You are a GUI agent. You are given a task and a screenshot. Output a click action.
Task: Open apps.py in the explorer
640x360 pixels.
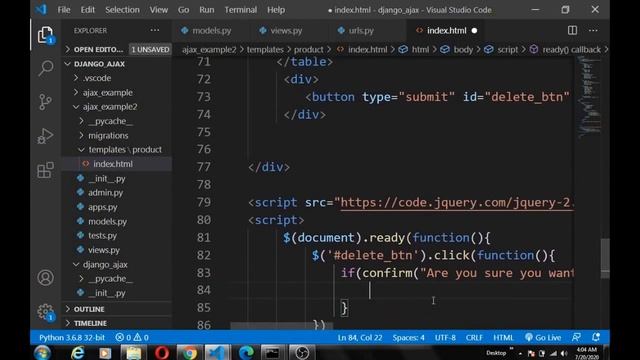[102, 207]
